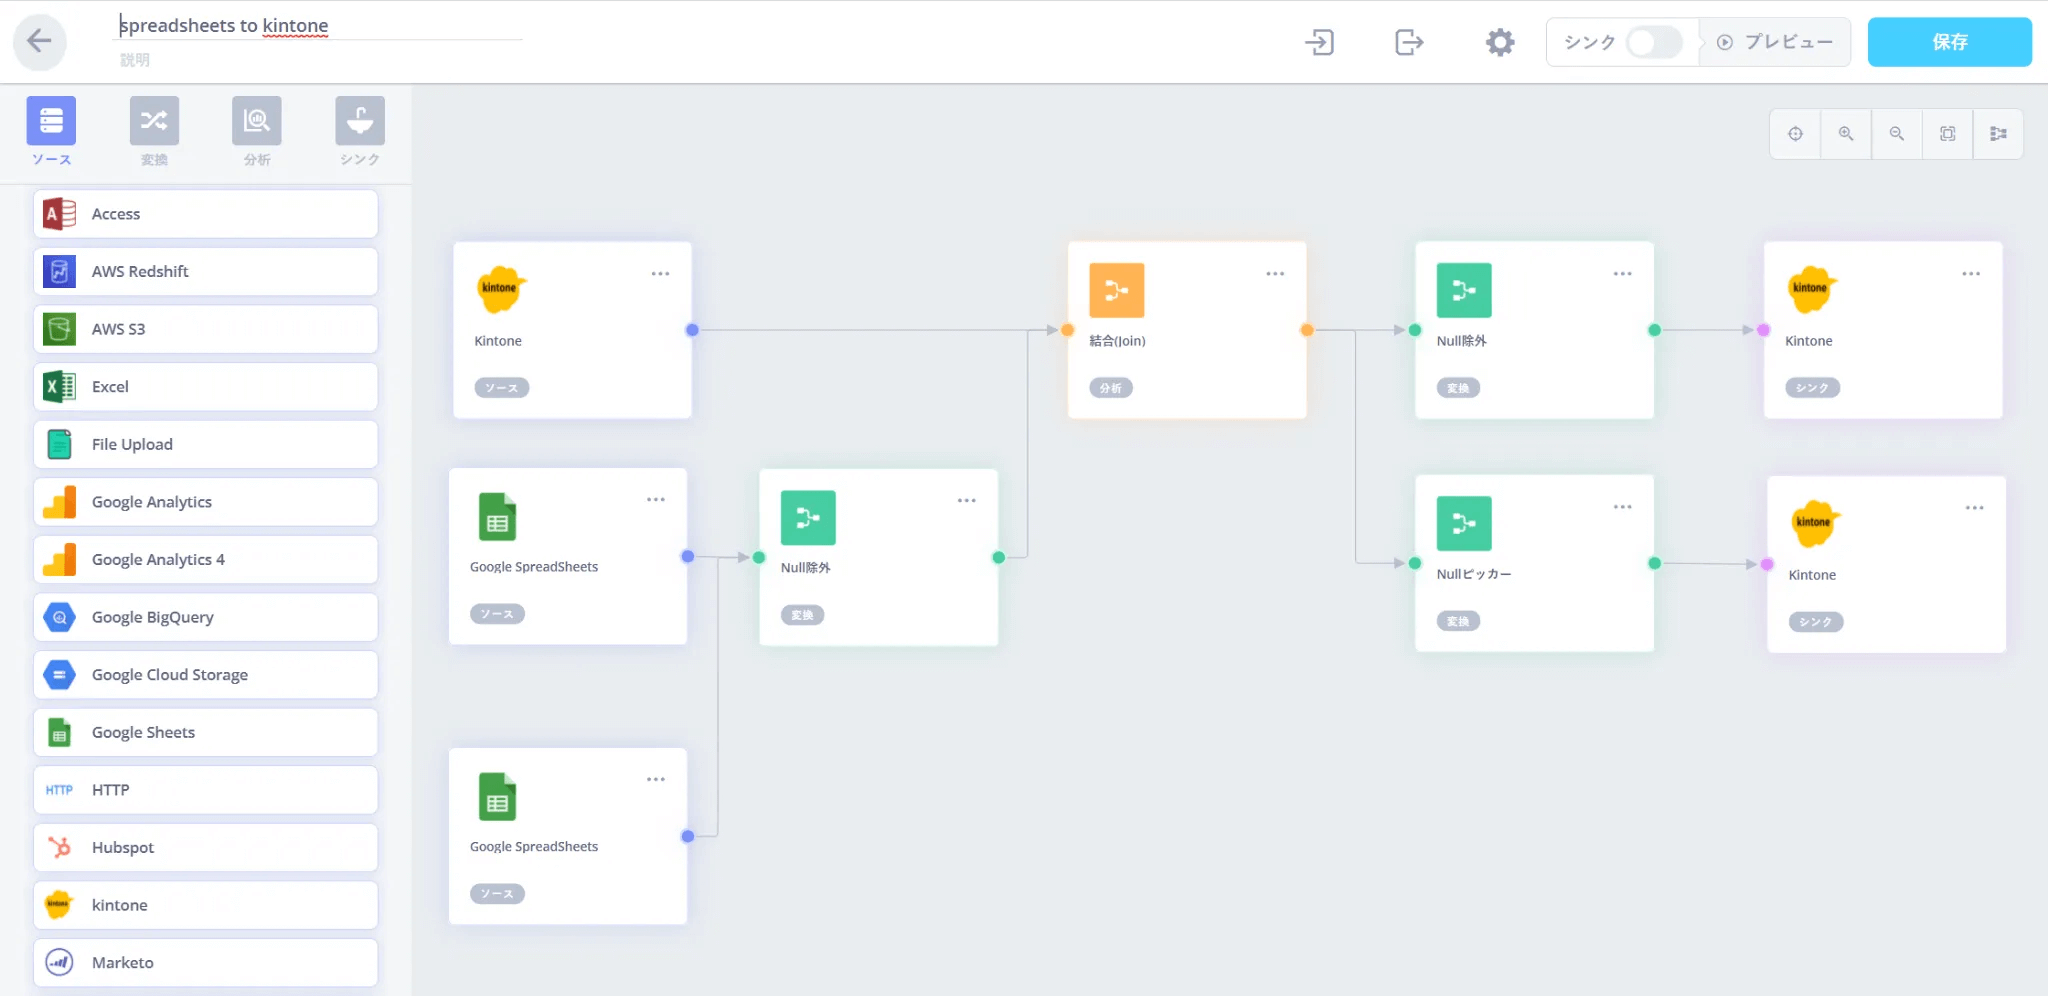Image resolution: width=2048 pixels, height=996 pixels.
Task: Click the back arrow button
Action: point(40,42)
